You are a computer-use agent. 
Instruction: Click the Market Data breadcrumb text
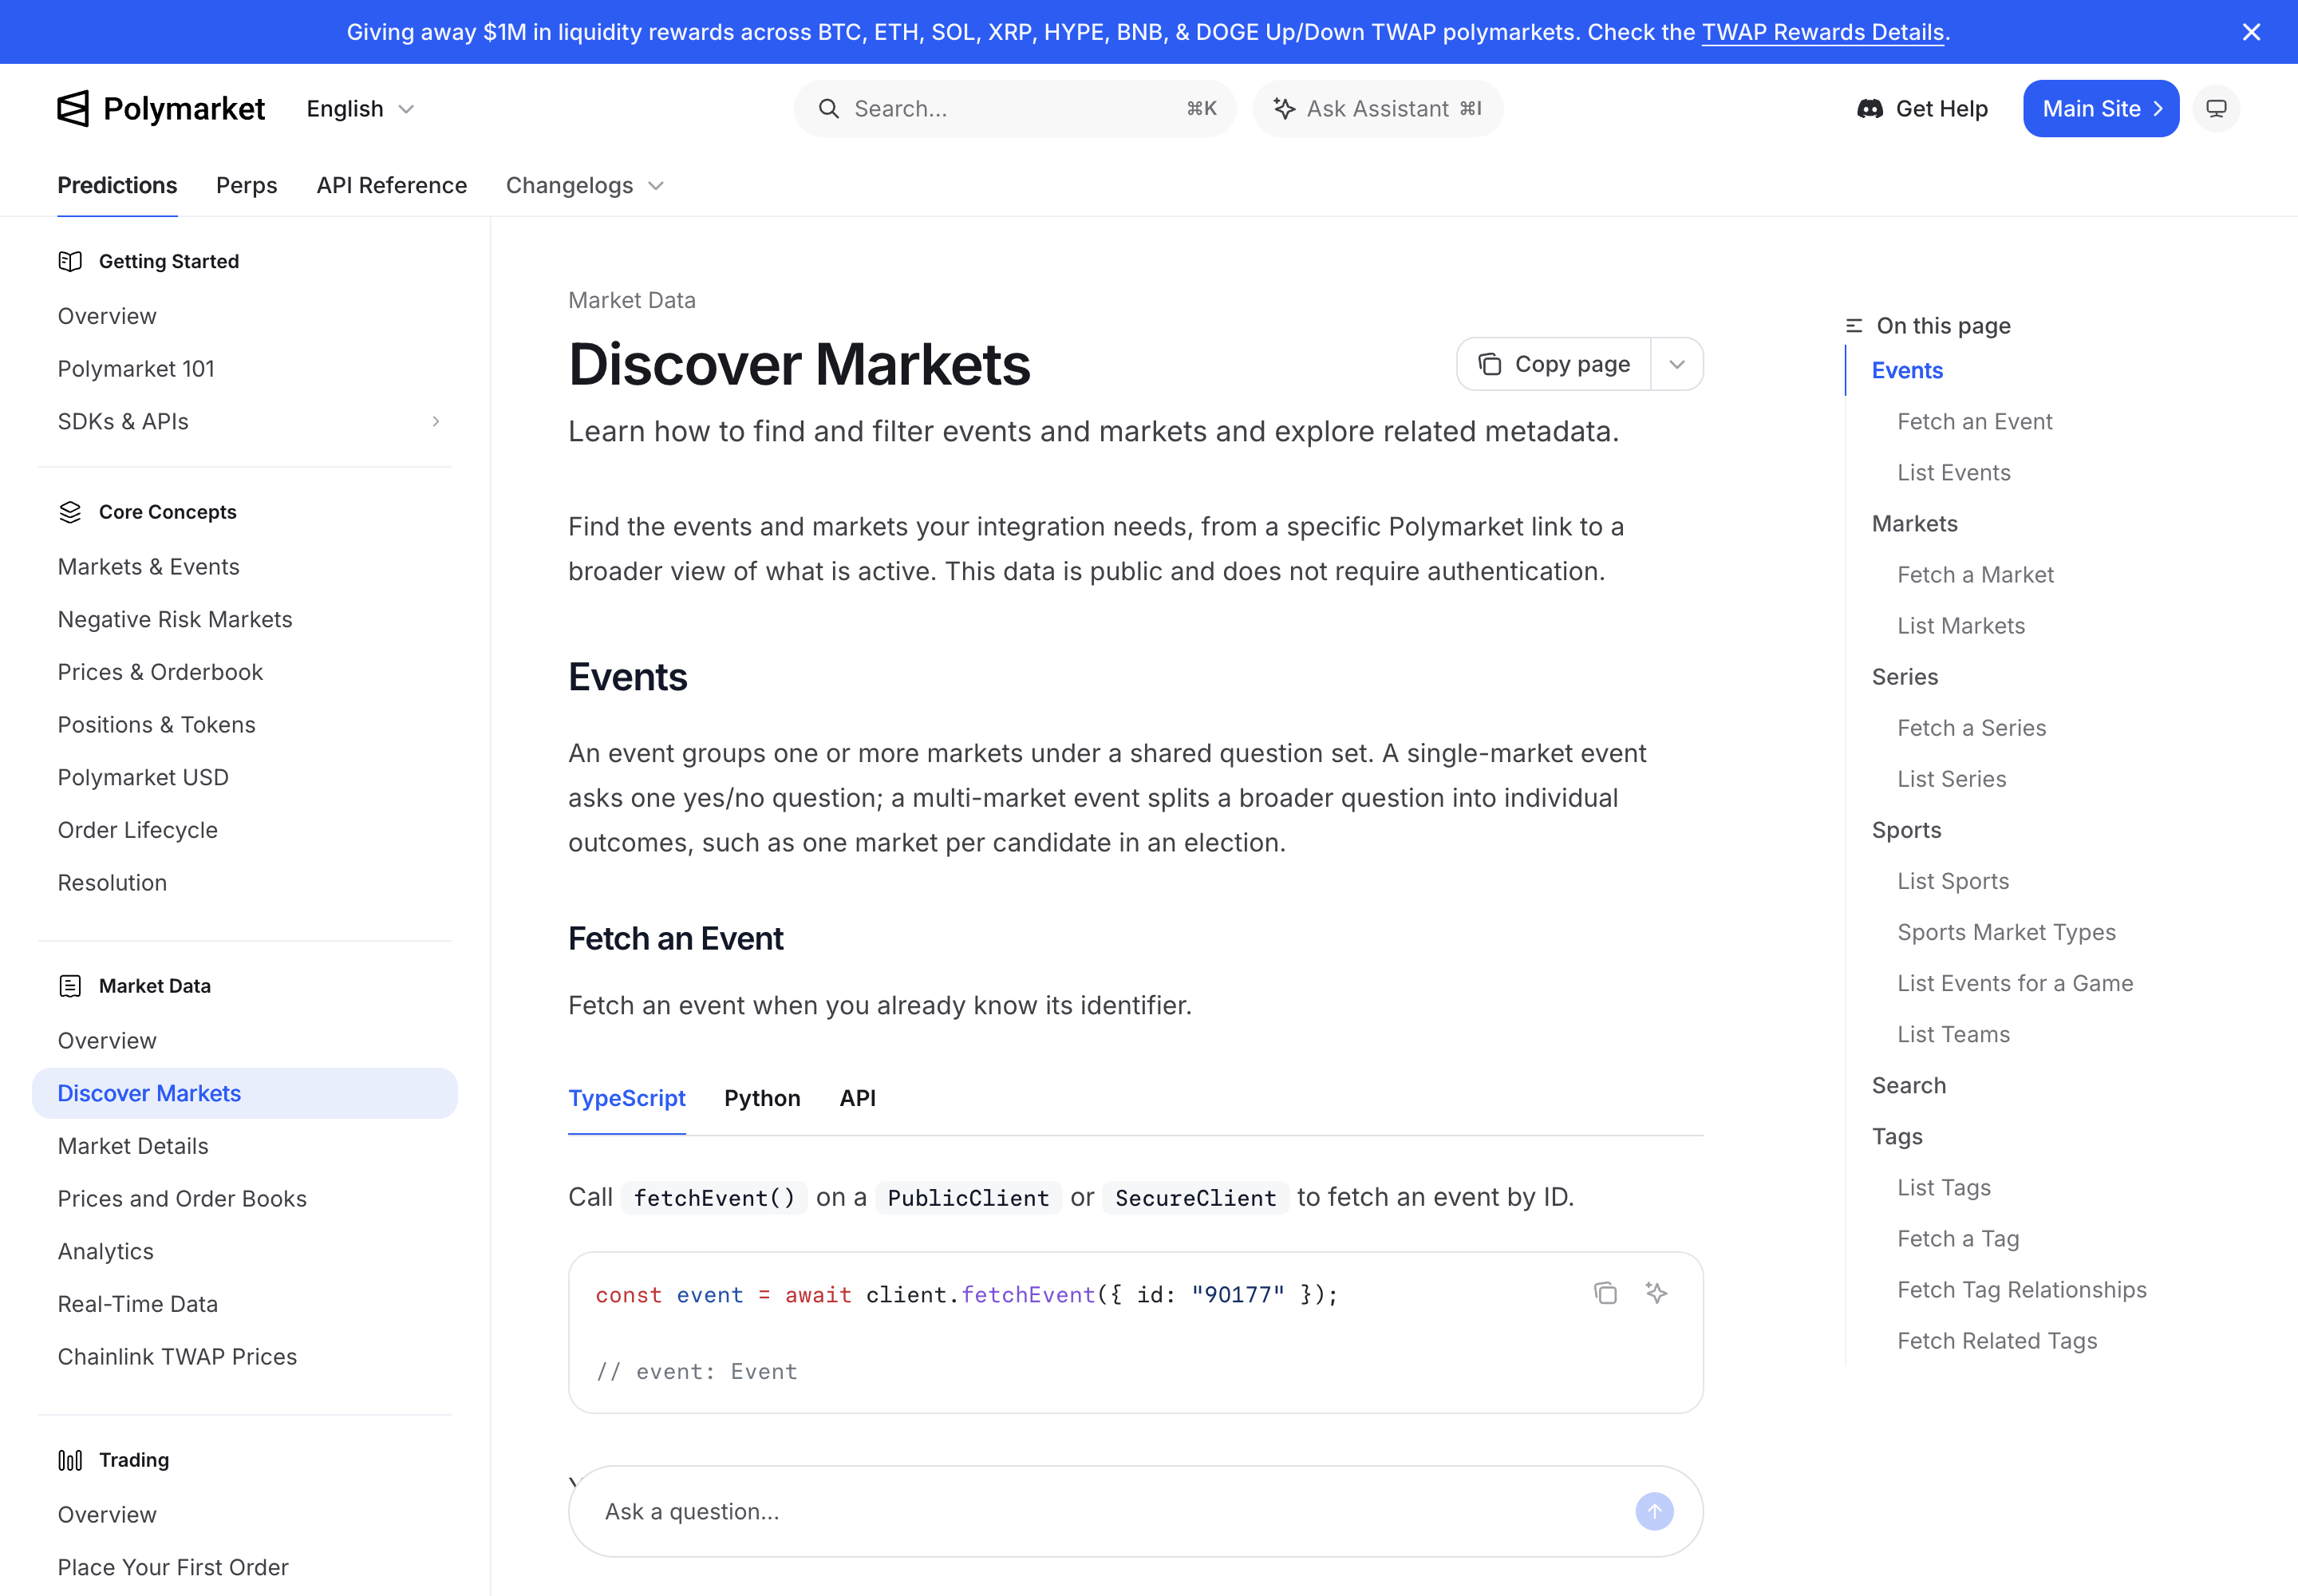coord(632,300)
